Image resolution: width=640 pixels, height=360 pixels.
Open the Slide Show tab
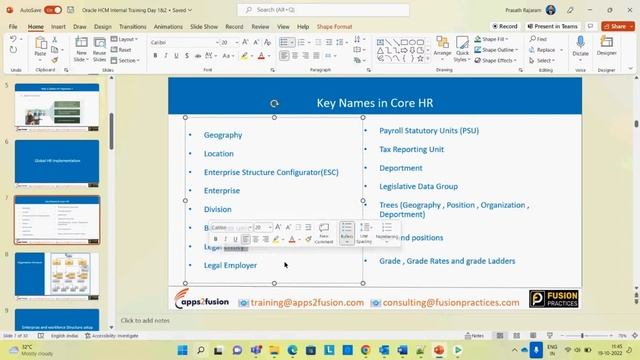204,27
